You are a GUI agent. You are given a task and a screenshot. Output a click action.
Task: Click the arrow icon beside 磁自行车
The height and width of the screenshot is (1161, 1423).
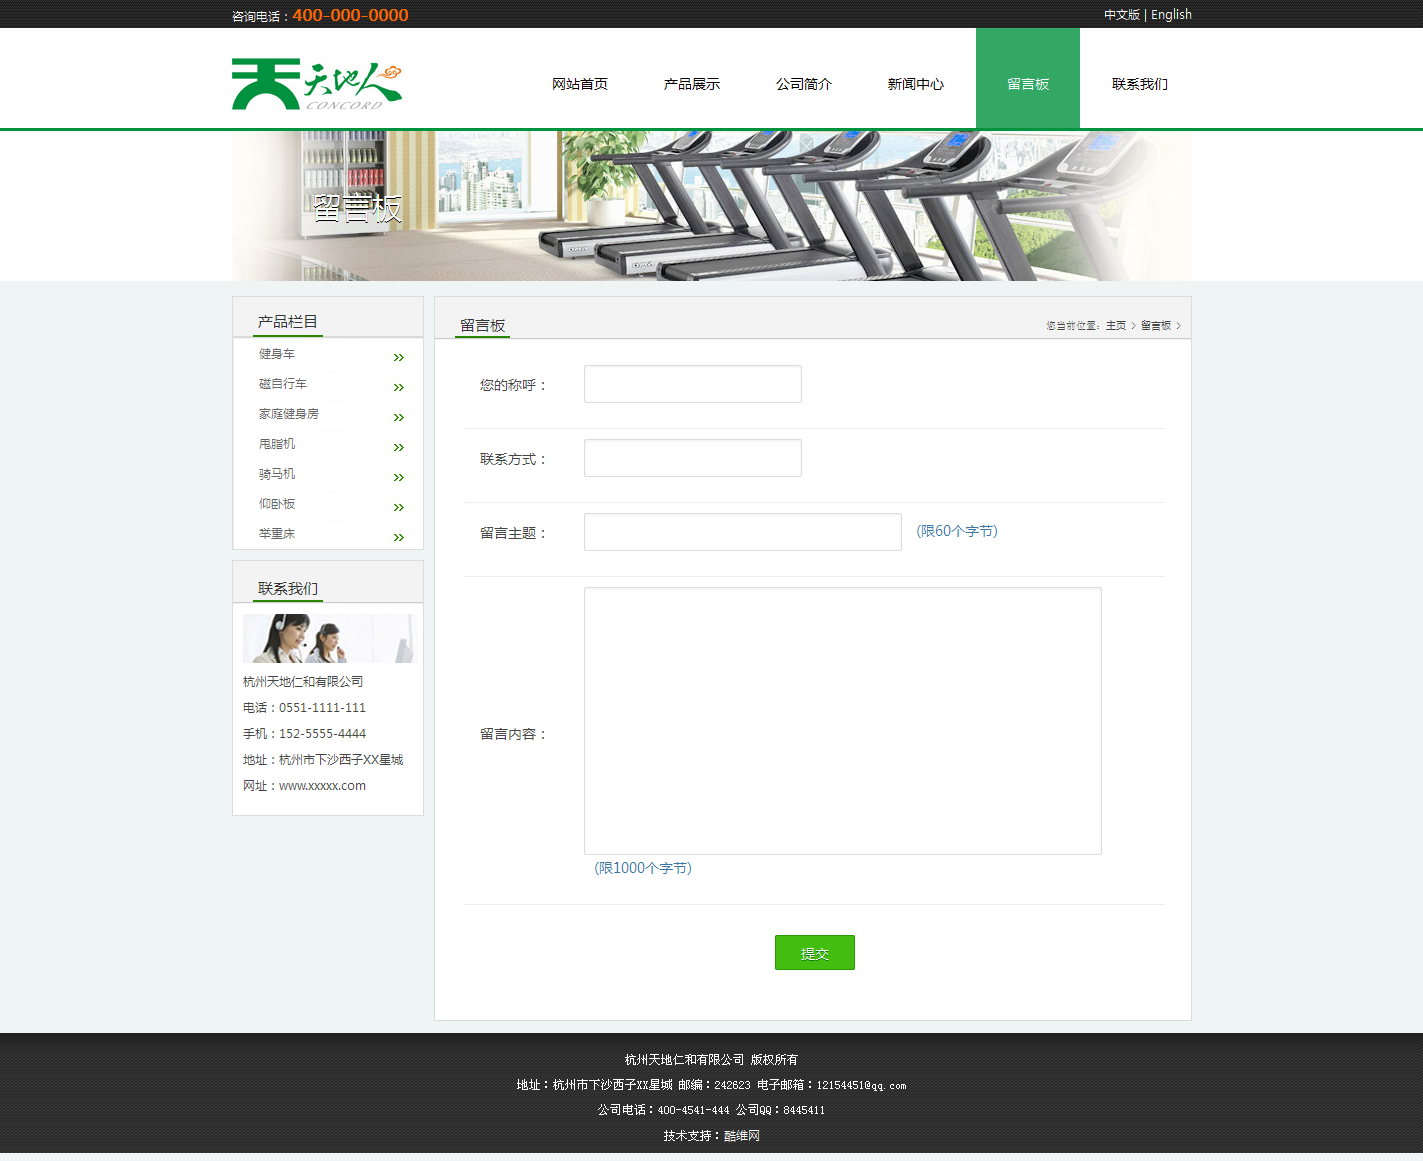tap(399, 387)
